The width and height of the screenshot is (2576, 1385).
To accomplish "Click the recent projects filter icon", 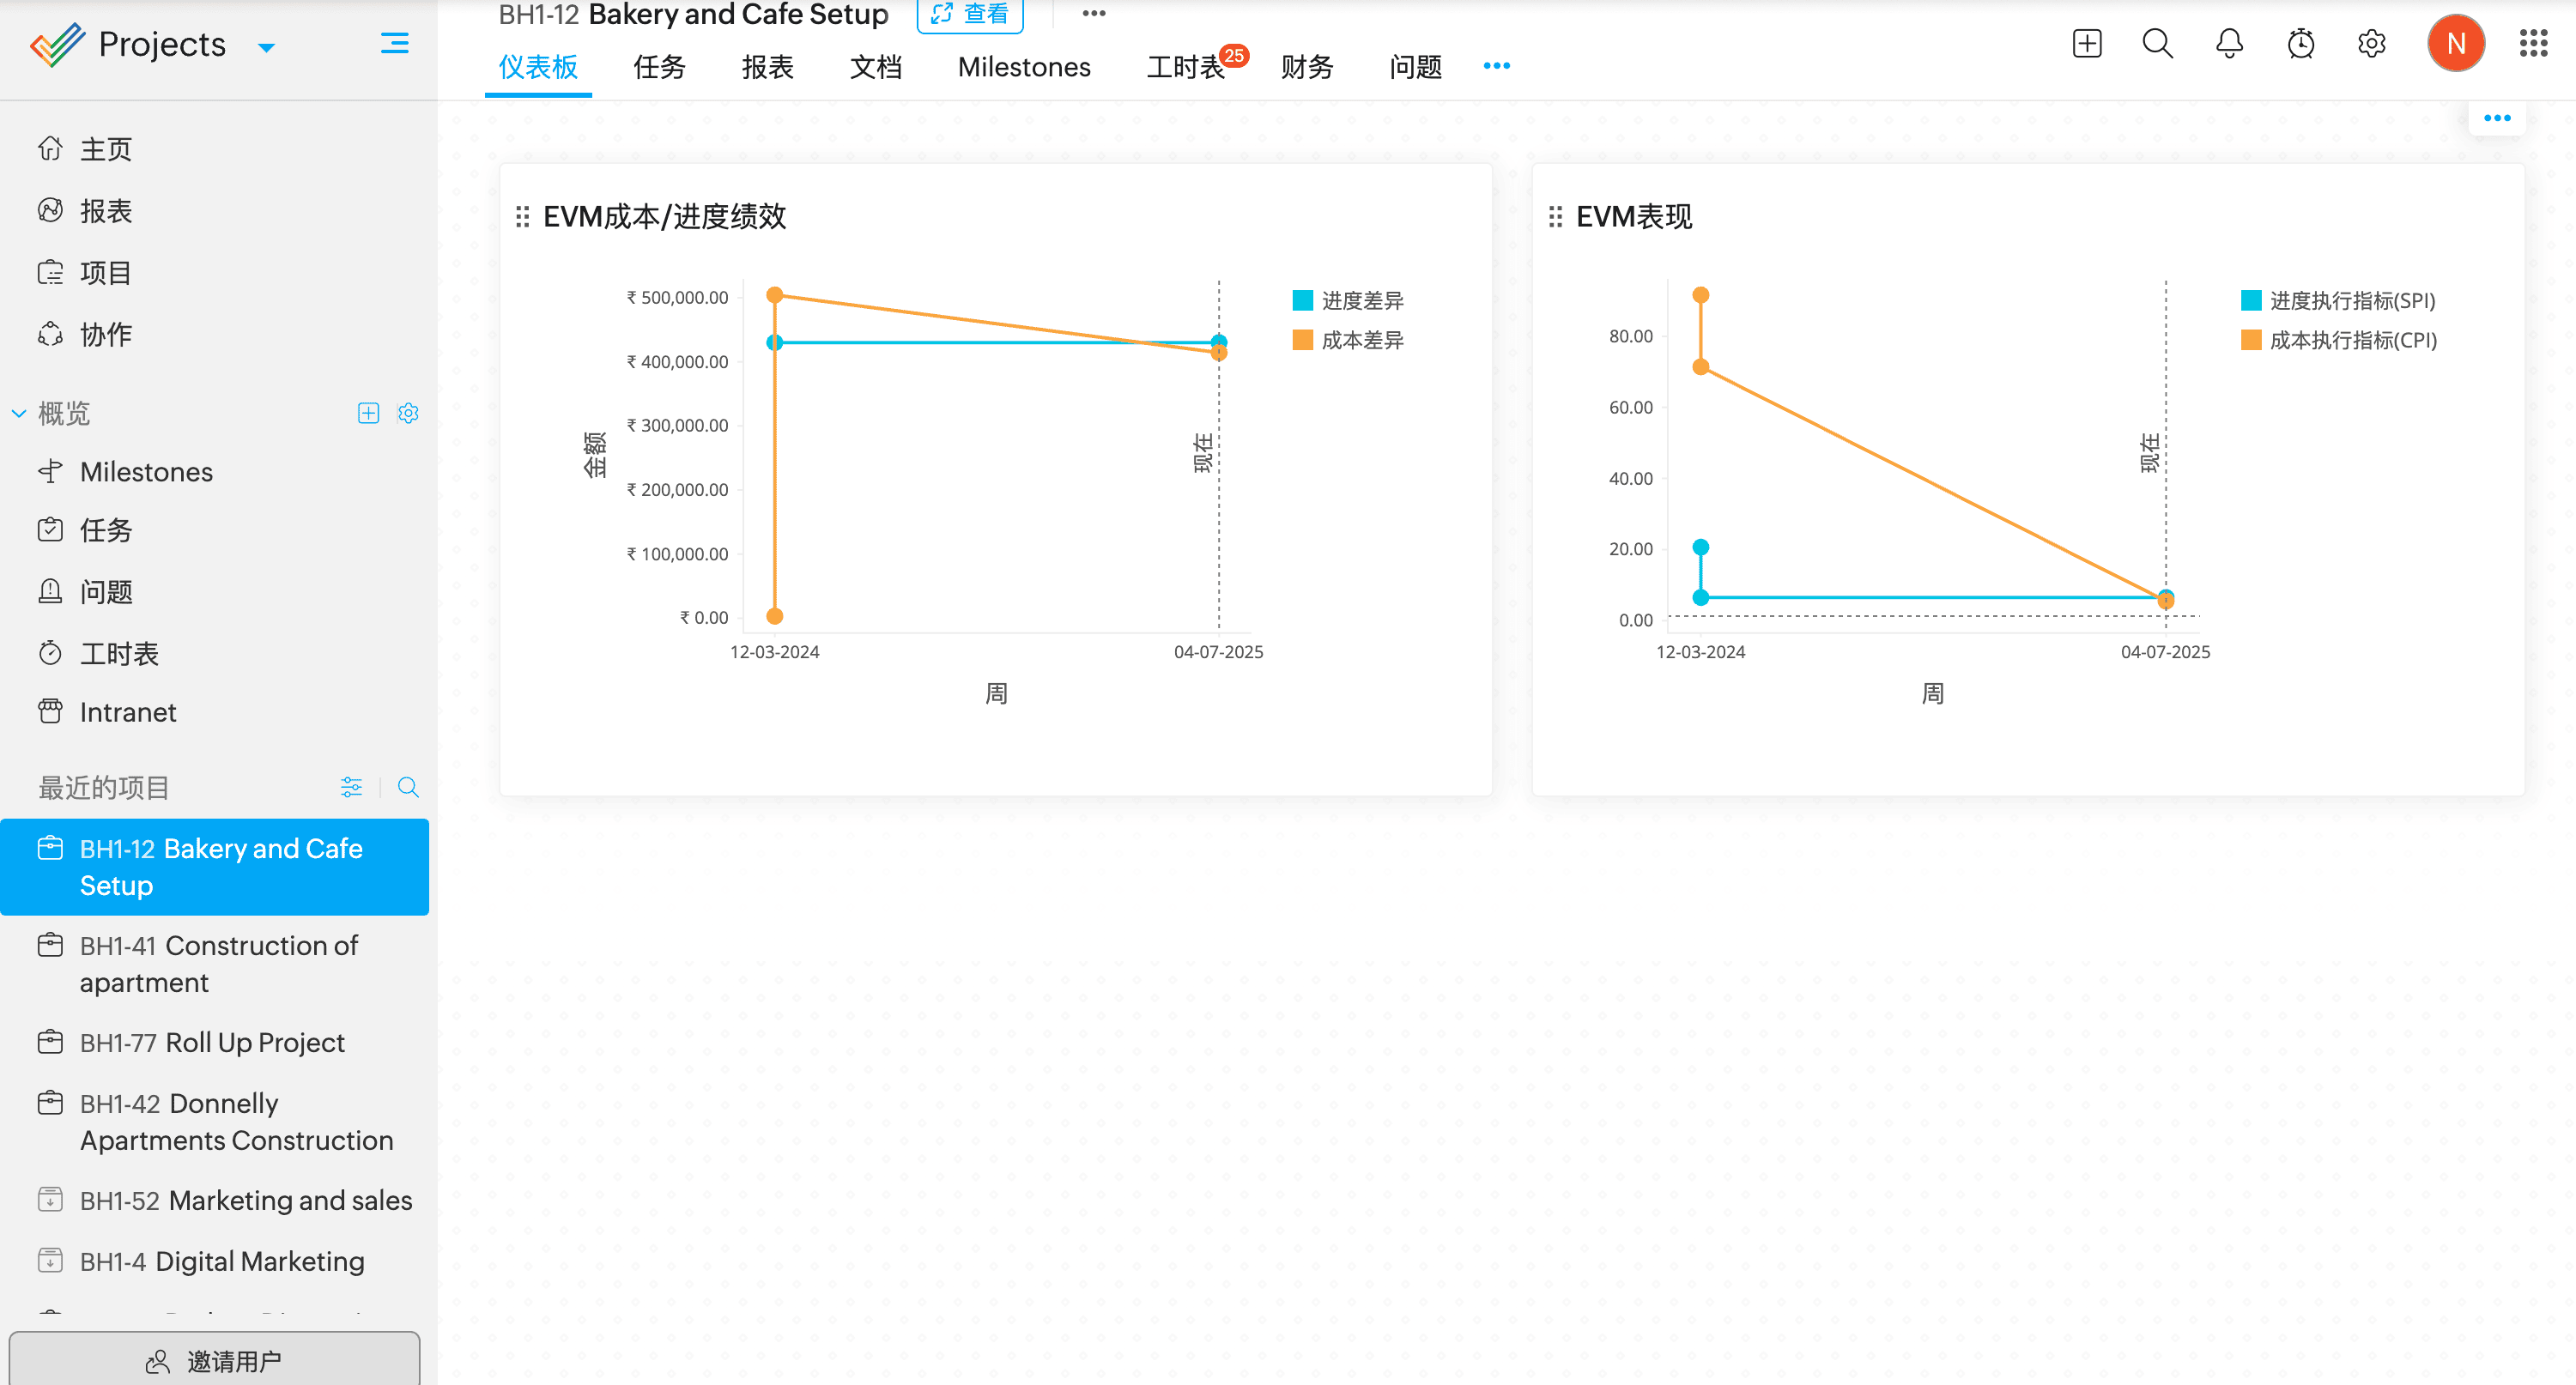I will pyautogui.click(x=351, y=787).
